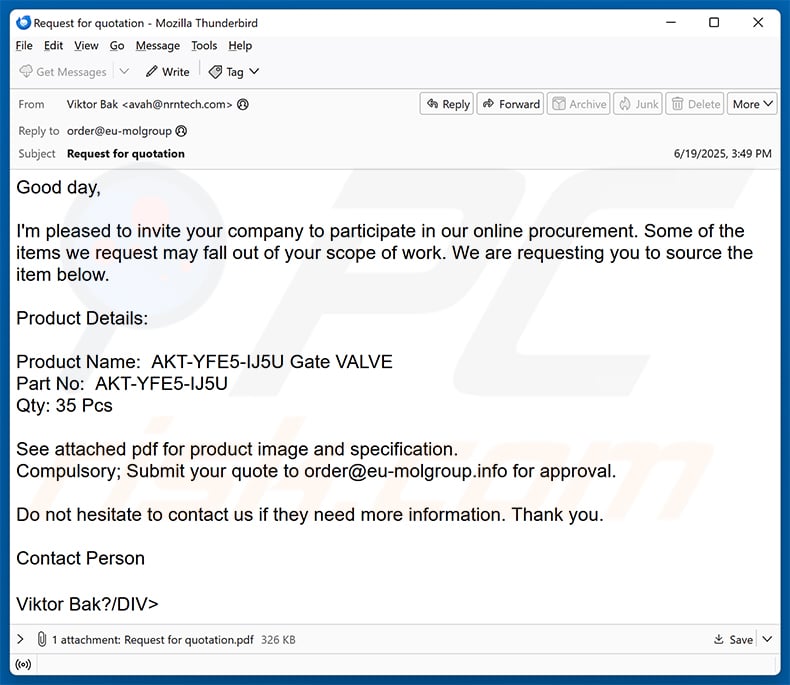Mark message as Junk
The image size is (790, 685).
638,104
